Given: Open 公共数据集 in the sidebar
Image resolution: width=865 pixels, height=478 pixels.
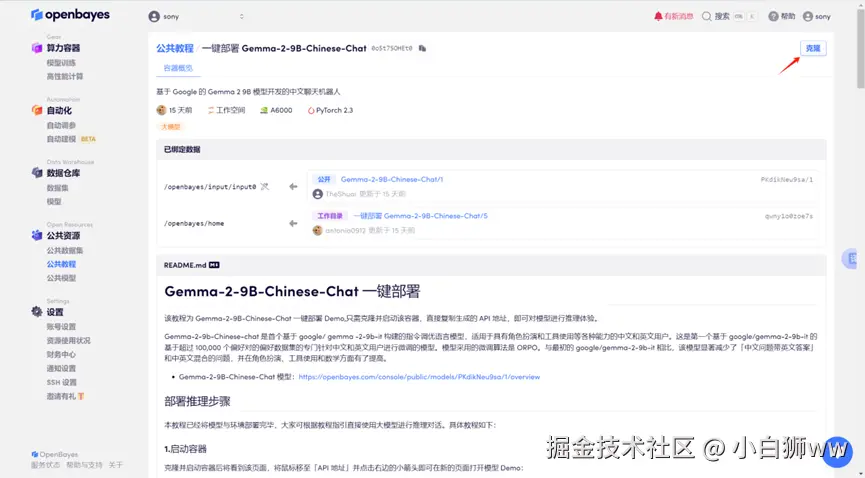Looking at the screenshot, I should [65, 251].
